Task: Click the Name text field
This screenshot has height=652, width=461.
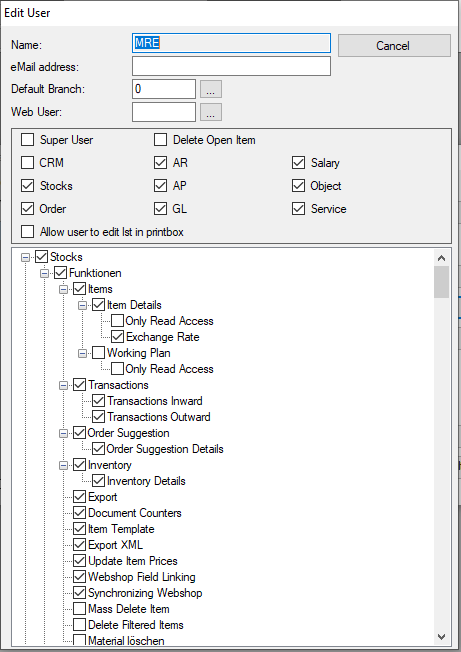Action: [232, 43]
